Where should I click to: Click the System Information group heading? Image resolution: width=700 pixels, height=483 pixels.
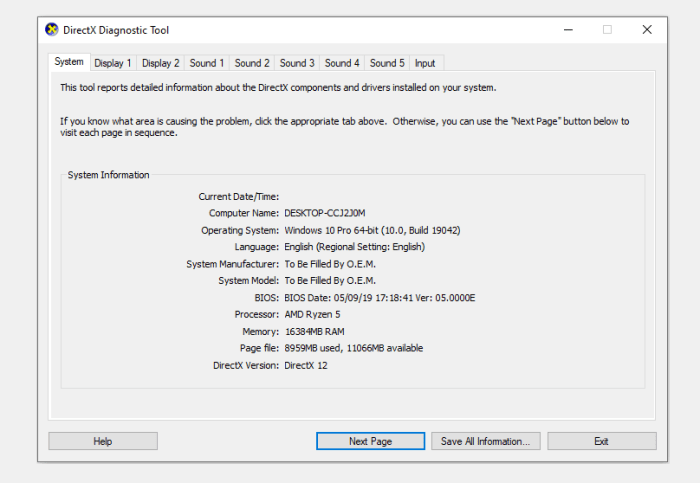108,175
